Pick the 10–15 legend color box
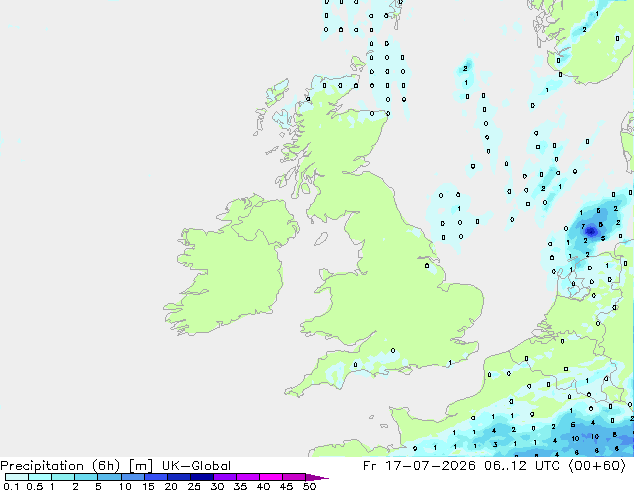634x490 pixels. [133, 477]
